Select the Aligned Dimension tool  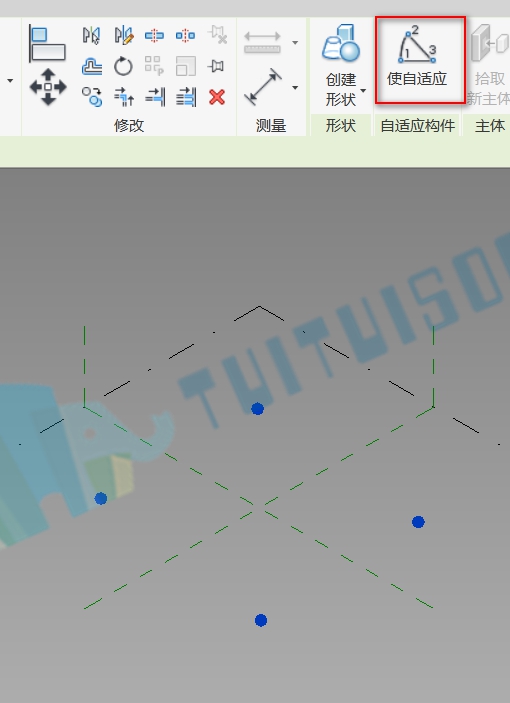pos(263,87)
